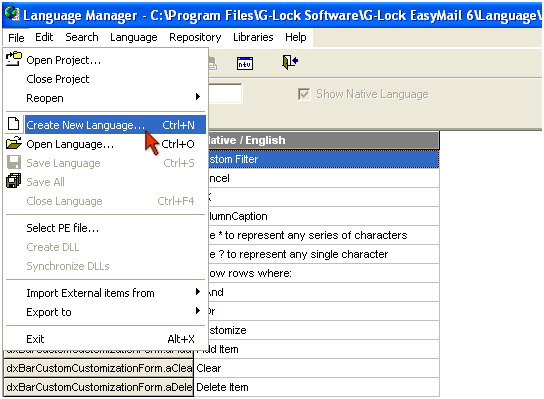
Task: Select Create New Language... menu entry
Action: point(105,125)
